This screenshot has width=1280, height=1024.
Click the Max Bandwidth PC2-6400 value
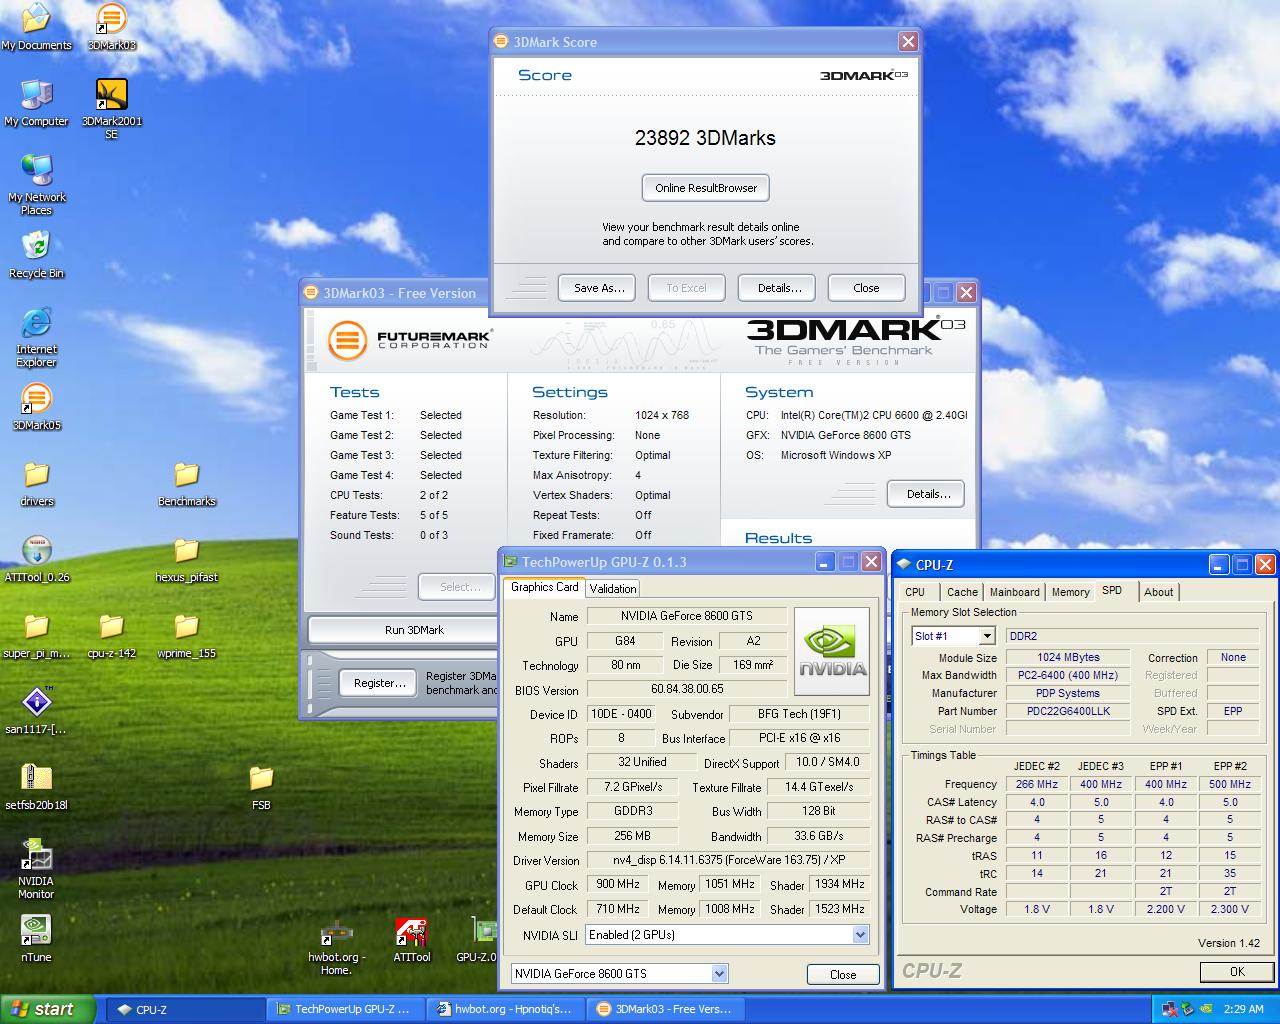point(1068,675)
